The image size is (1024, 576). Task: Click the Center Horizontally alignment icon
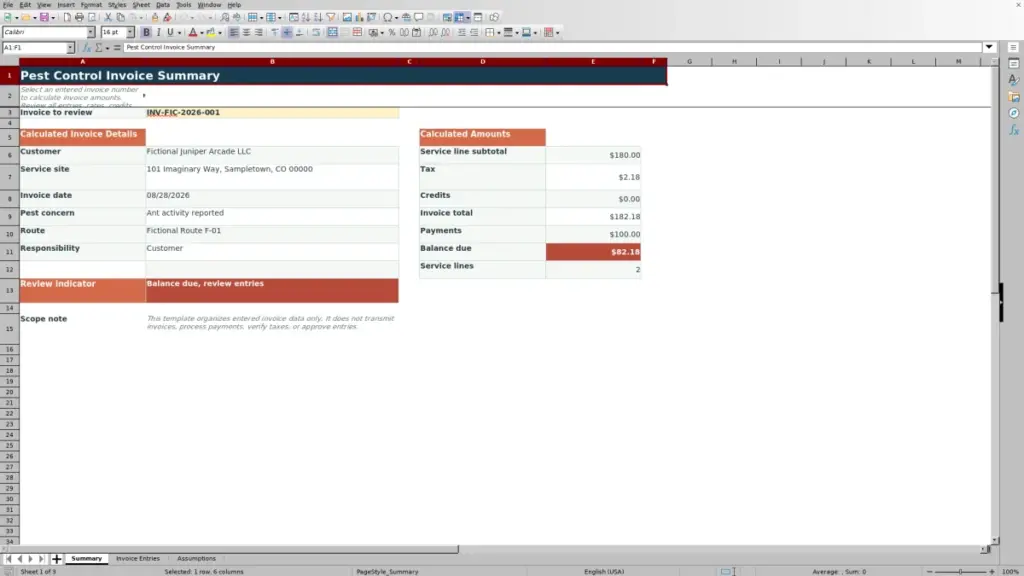(x=246, y=33)
